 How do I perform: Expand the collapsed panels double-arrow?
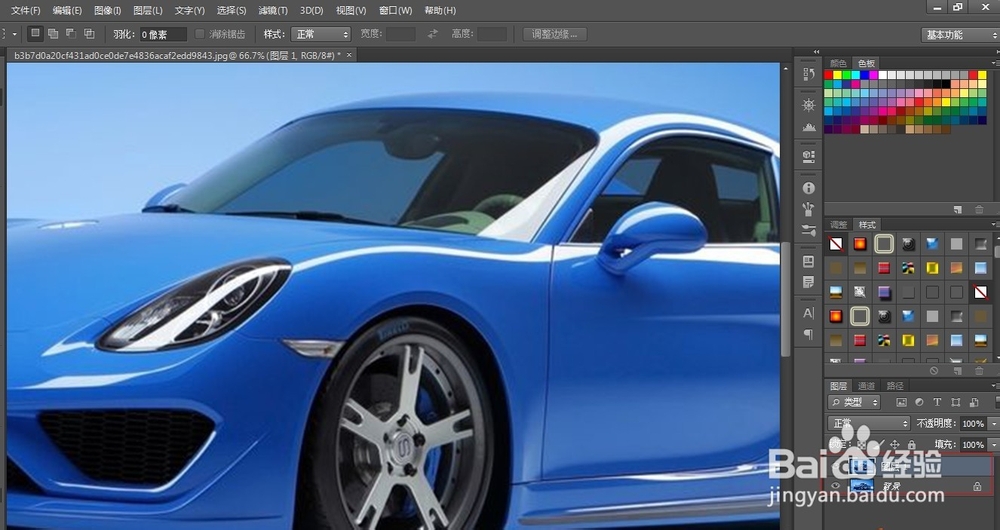click(816, 52)
